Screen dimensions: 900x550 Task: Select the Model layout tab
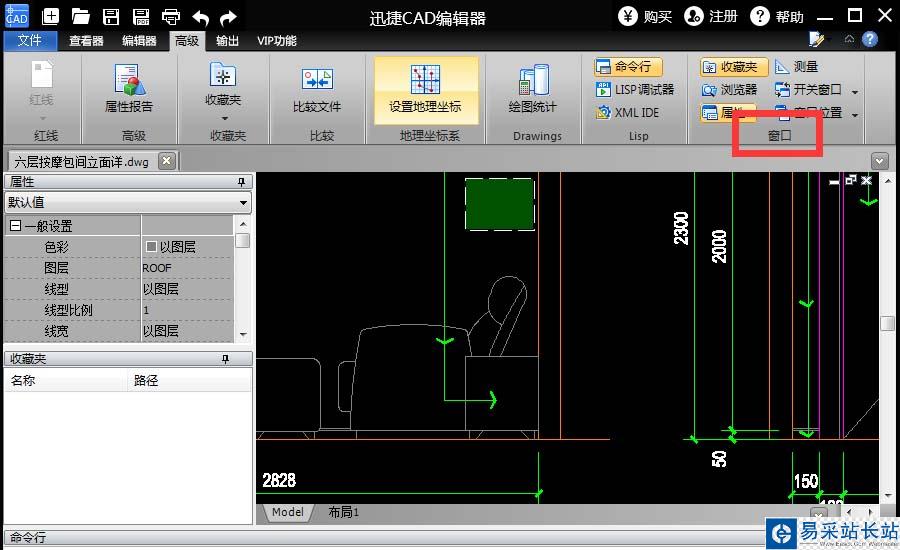click(288, 512)
